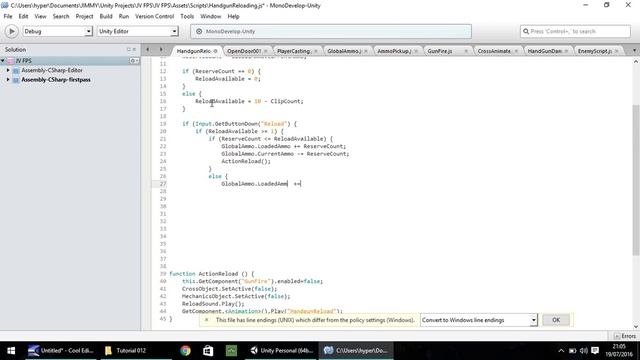
Task: Open the Windows Store taskbar icon
Action: tap(208, 351)
